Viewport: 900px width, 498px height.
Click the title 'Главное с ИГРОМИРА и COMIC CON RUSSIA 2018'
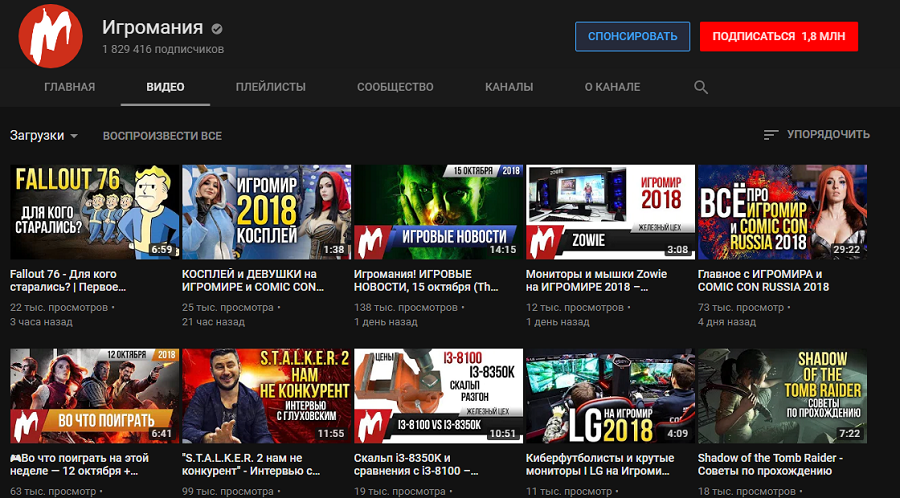tap(763, 281)
